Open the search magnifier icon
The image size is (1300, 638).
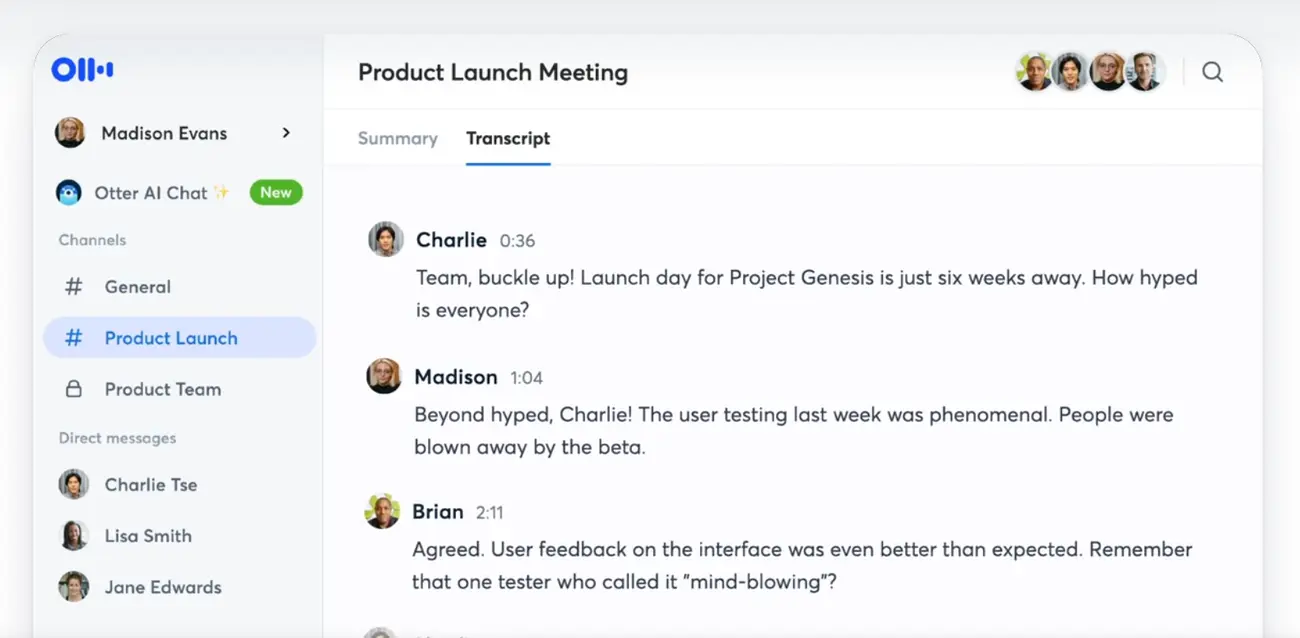1212,72
